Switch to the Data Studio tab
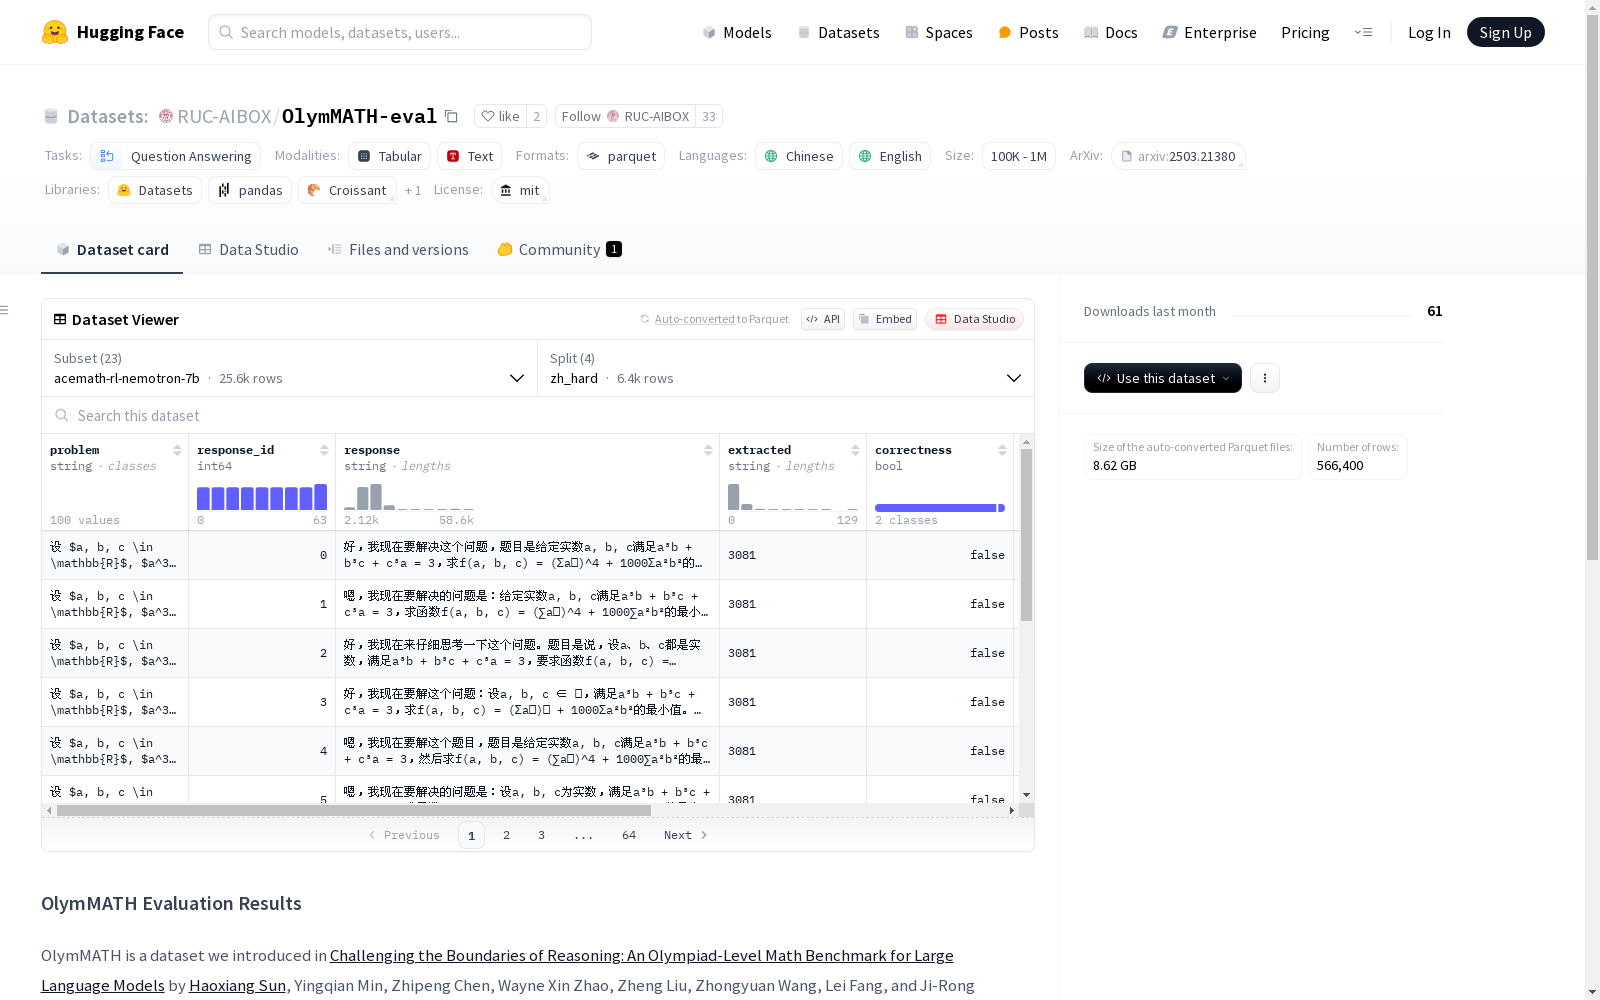Viewport: 1600px width, 1000px height. coord(248,250)
